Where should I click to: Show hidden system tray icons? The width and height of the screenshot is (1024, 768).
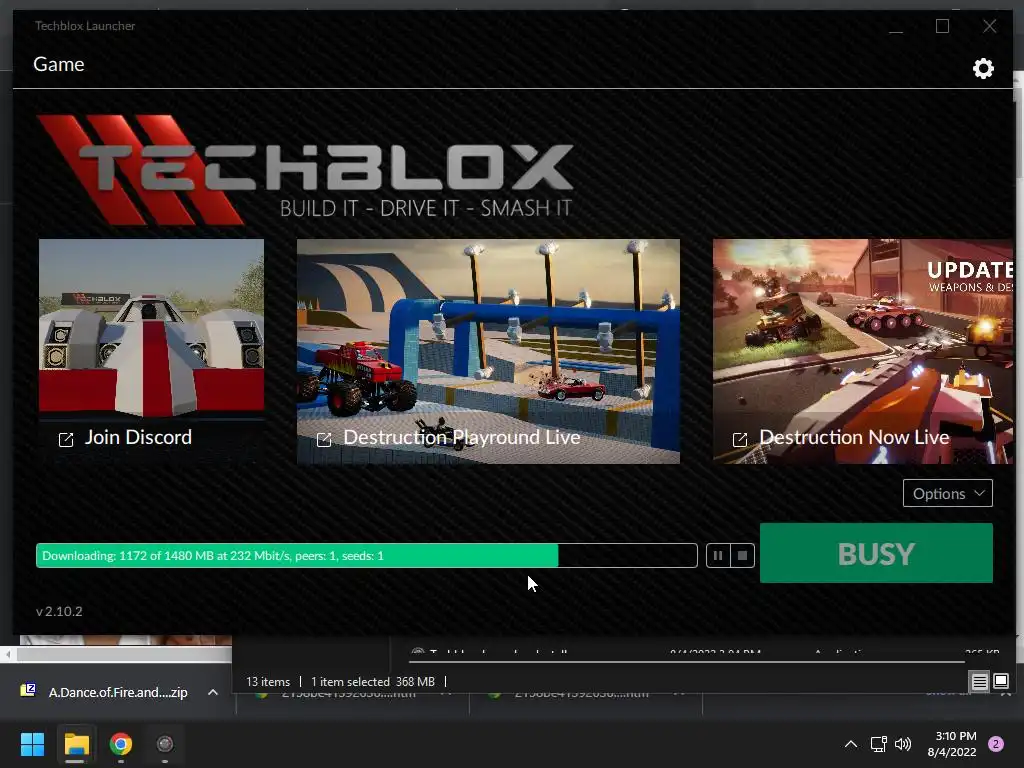[851, 744]
